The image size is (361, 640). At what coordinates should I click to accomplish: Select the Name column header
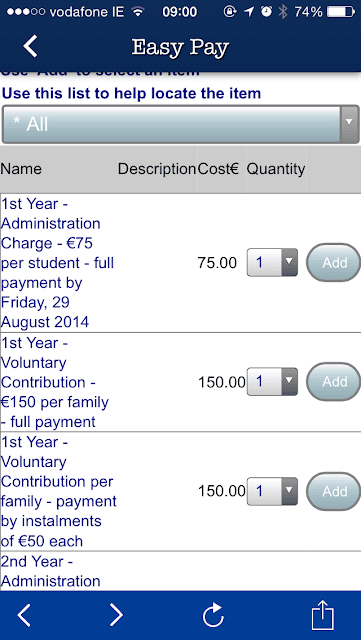click(21, 169)
